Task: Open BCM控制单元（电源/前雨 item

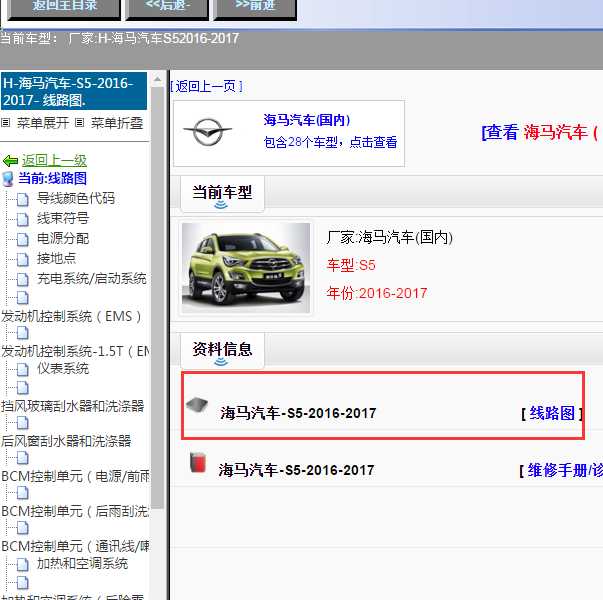Action: pos(75,476)
